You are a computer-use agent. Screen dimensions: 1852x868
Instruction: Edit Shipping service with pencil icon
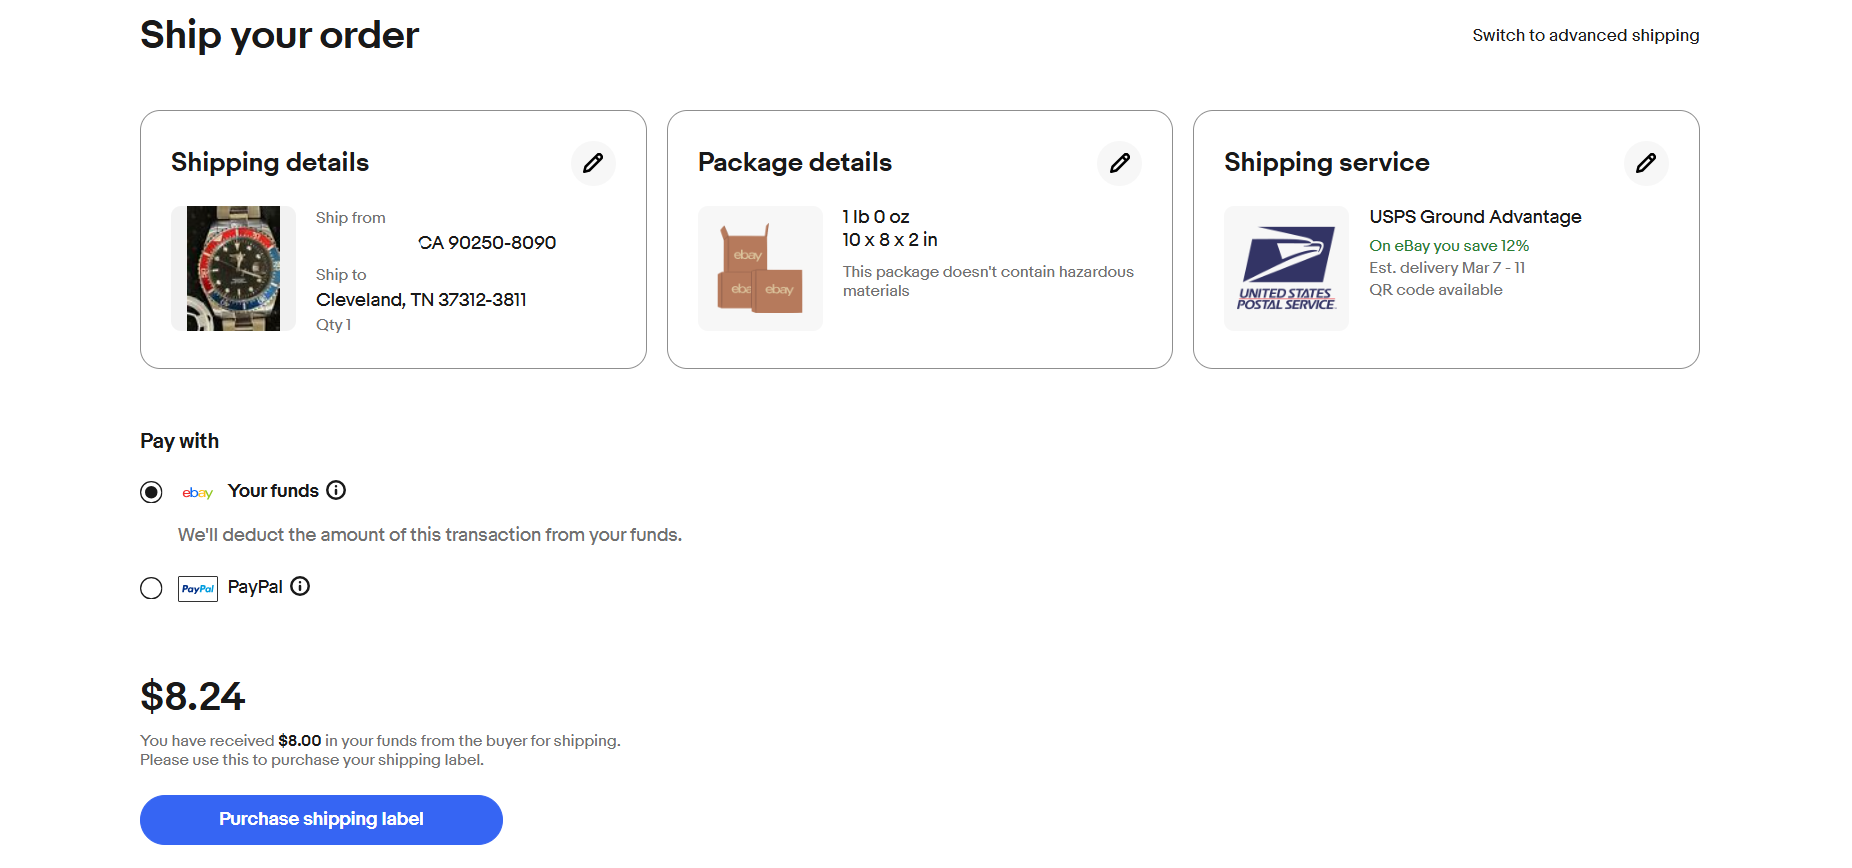pyautogui.click(x=1646, y=163)
